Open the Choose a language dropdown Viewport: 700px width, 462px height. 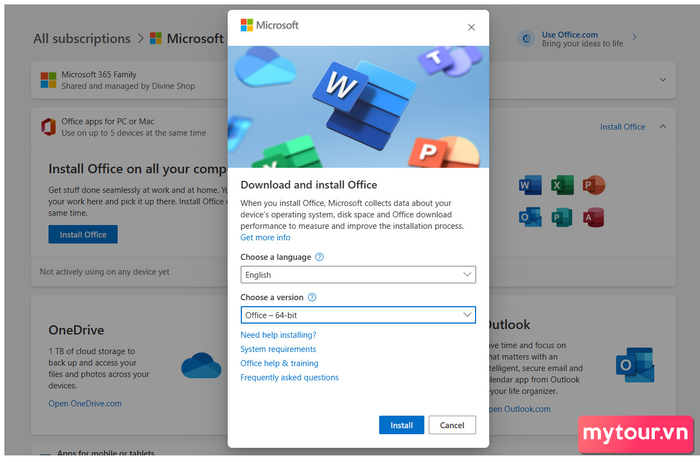click(358, 275)
